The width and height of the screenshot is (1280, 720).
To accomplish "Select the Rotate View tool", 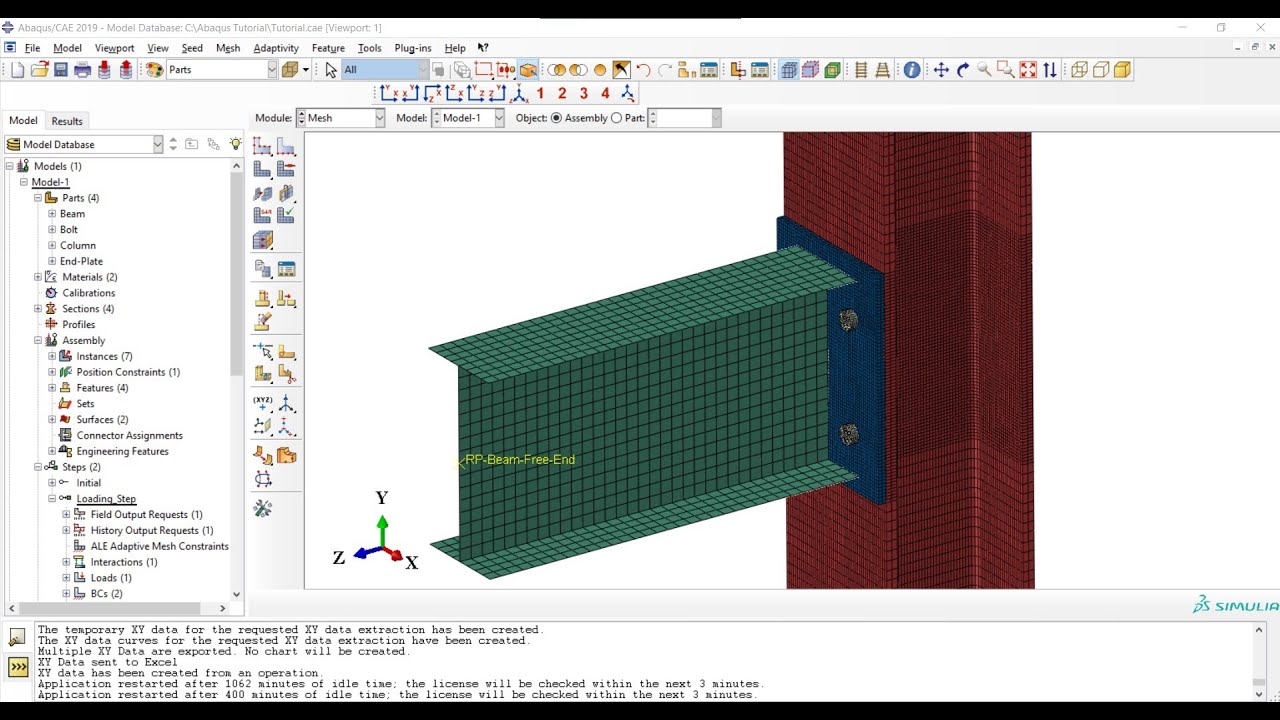I will pyautogui.click(x=963, y=70).
